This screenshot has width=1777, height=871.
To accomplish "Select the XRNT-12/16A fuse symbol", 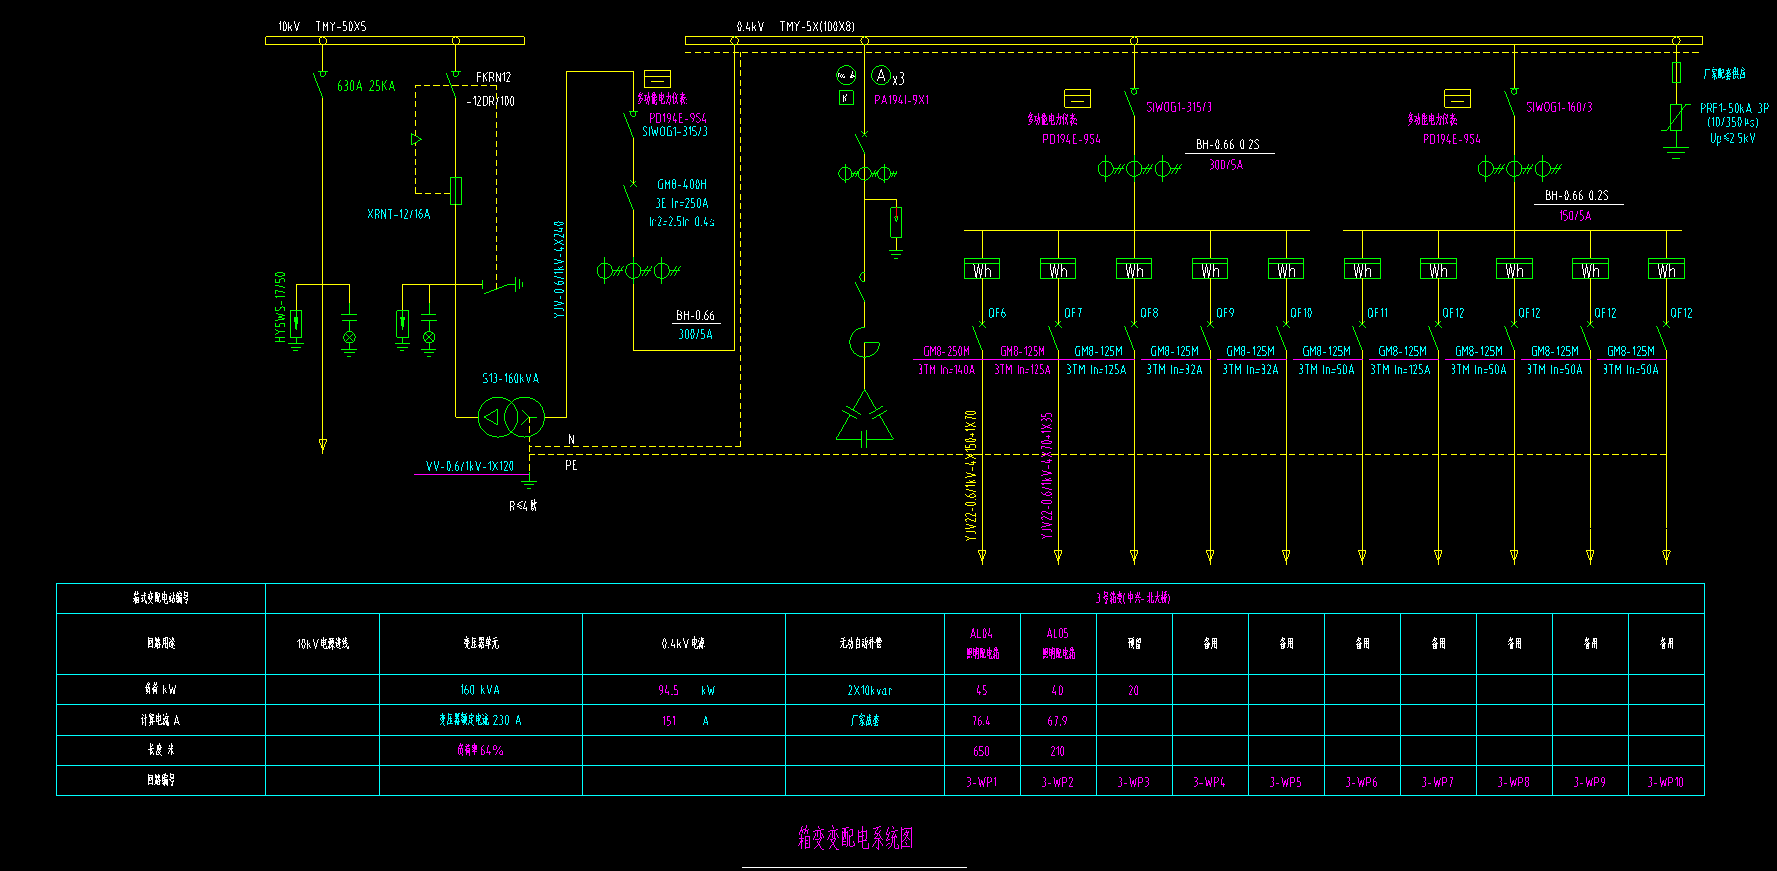I will [456, 190].
